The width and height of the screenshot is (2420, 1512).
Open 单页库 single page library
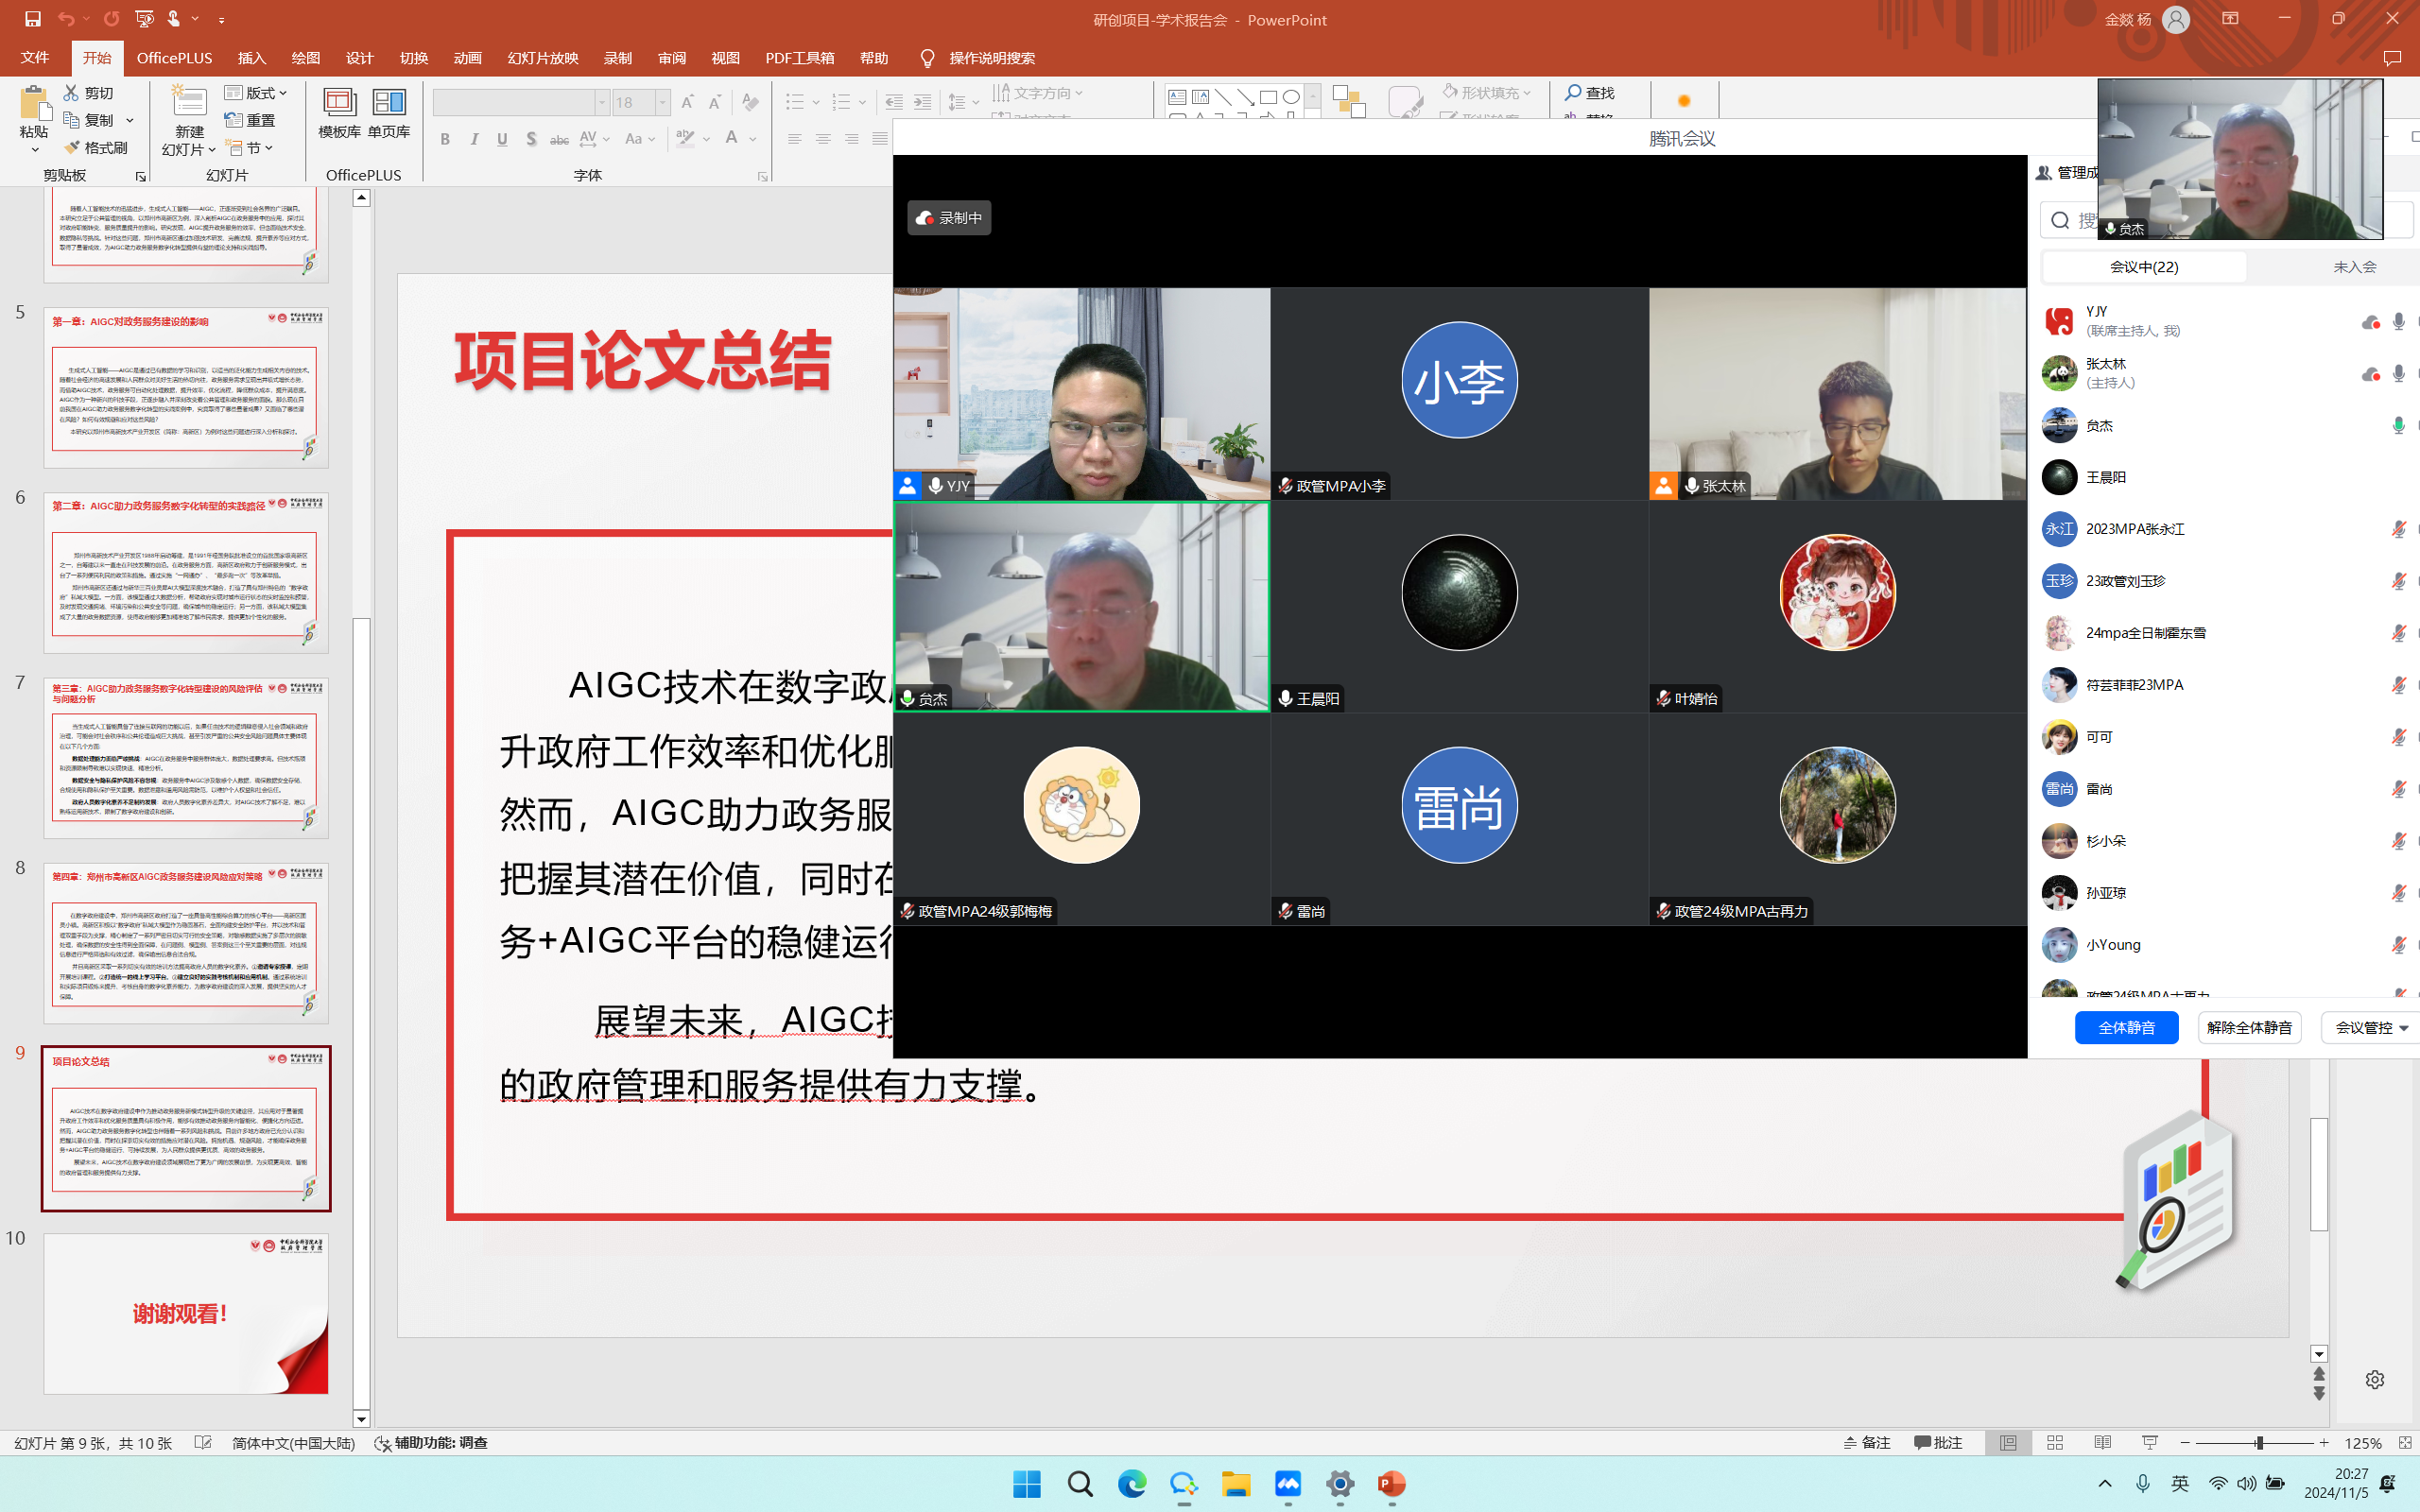[x=389, y=112]
